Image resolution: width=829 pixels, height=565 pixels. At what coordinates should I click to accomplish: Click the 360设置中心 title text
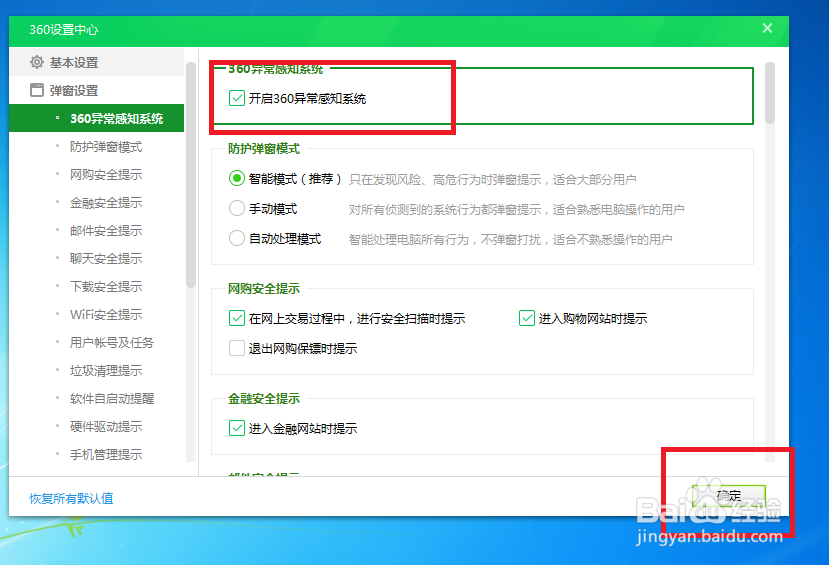[63, 30]
